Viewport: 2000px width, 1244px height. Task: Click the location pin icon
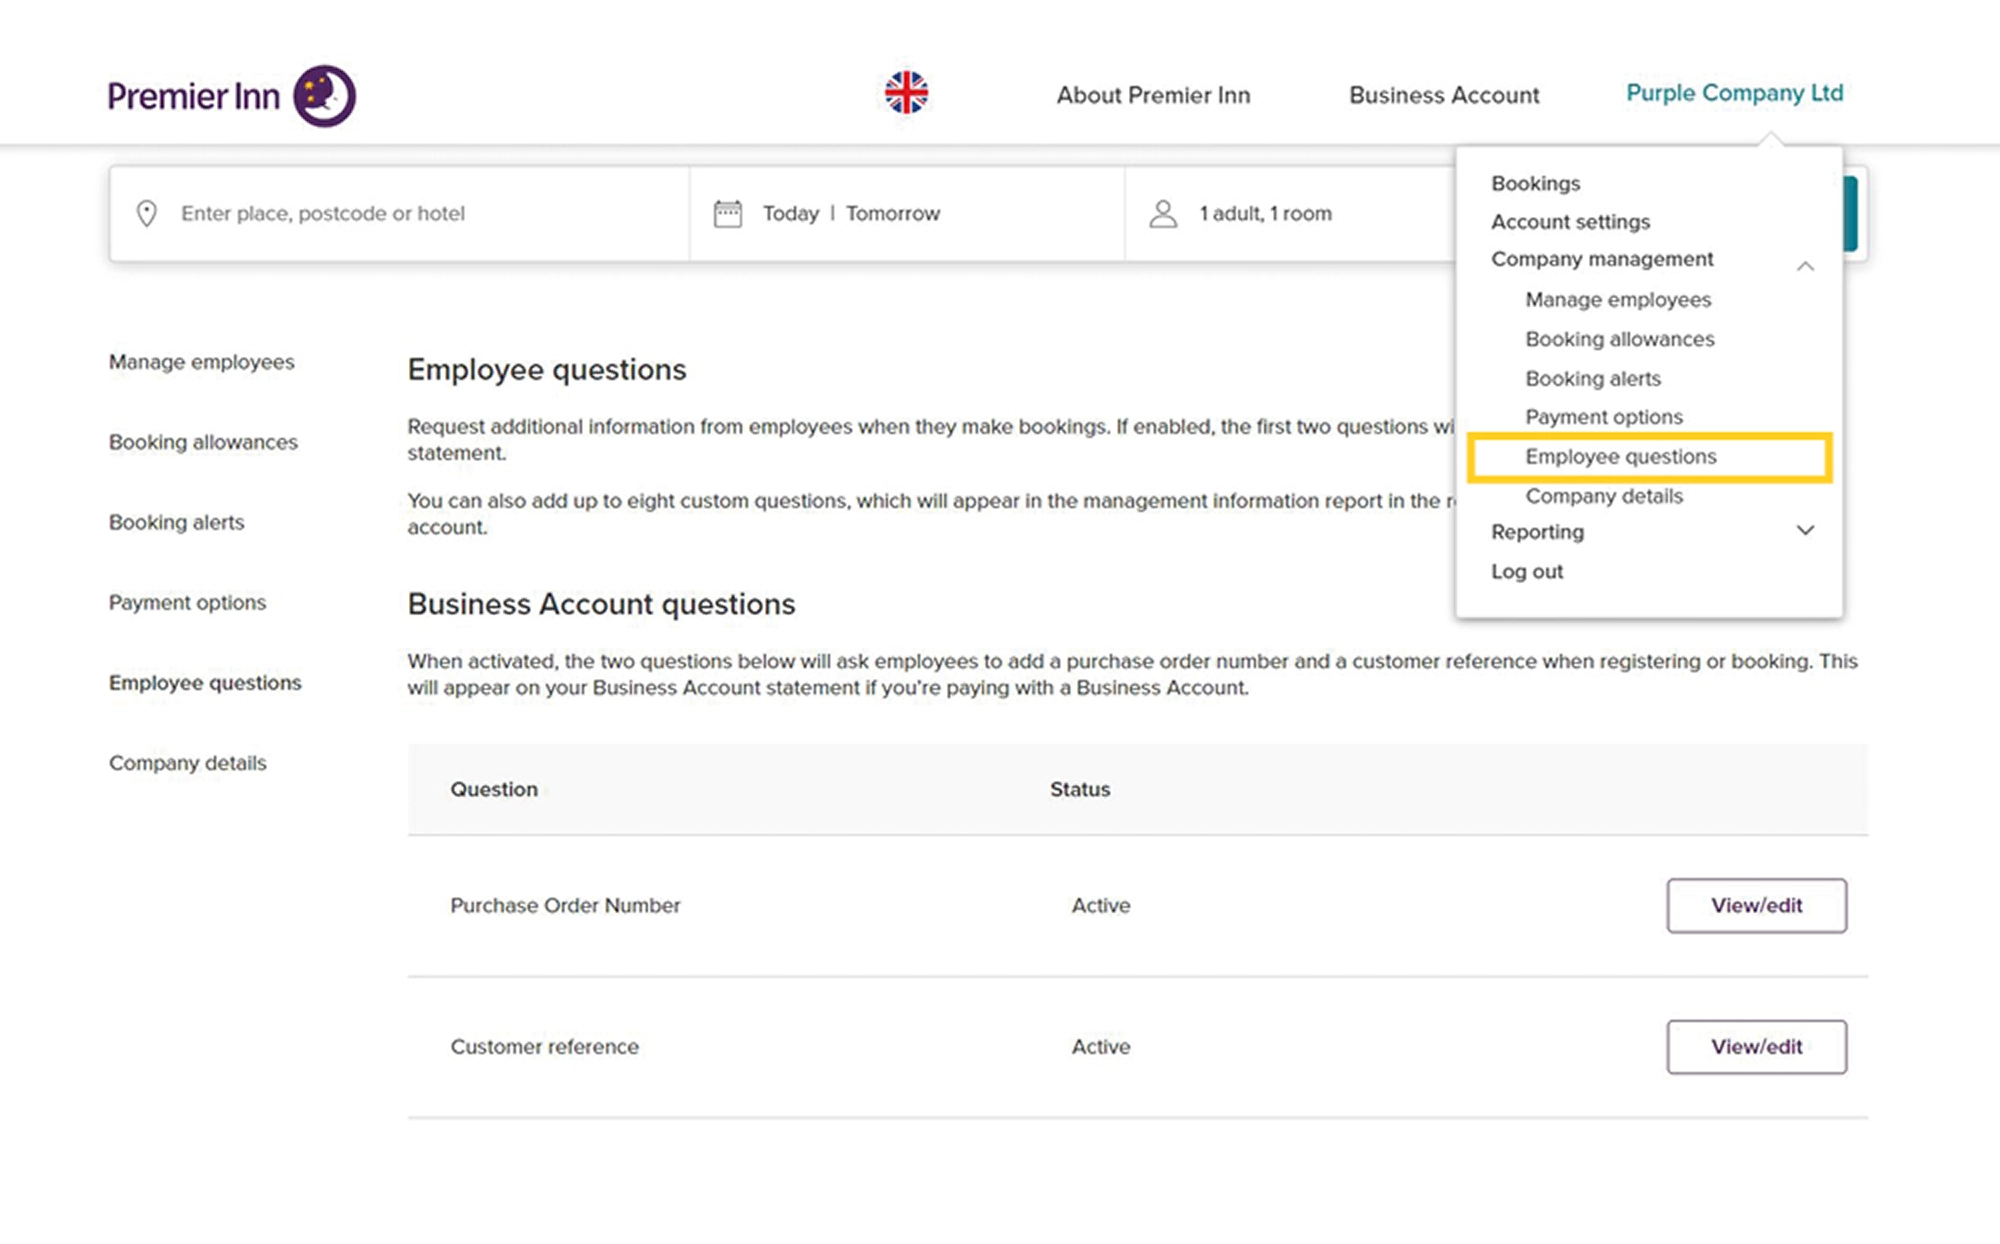point(147,213)
